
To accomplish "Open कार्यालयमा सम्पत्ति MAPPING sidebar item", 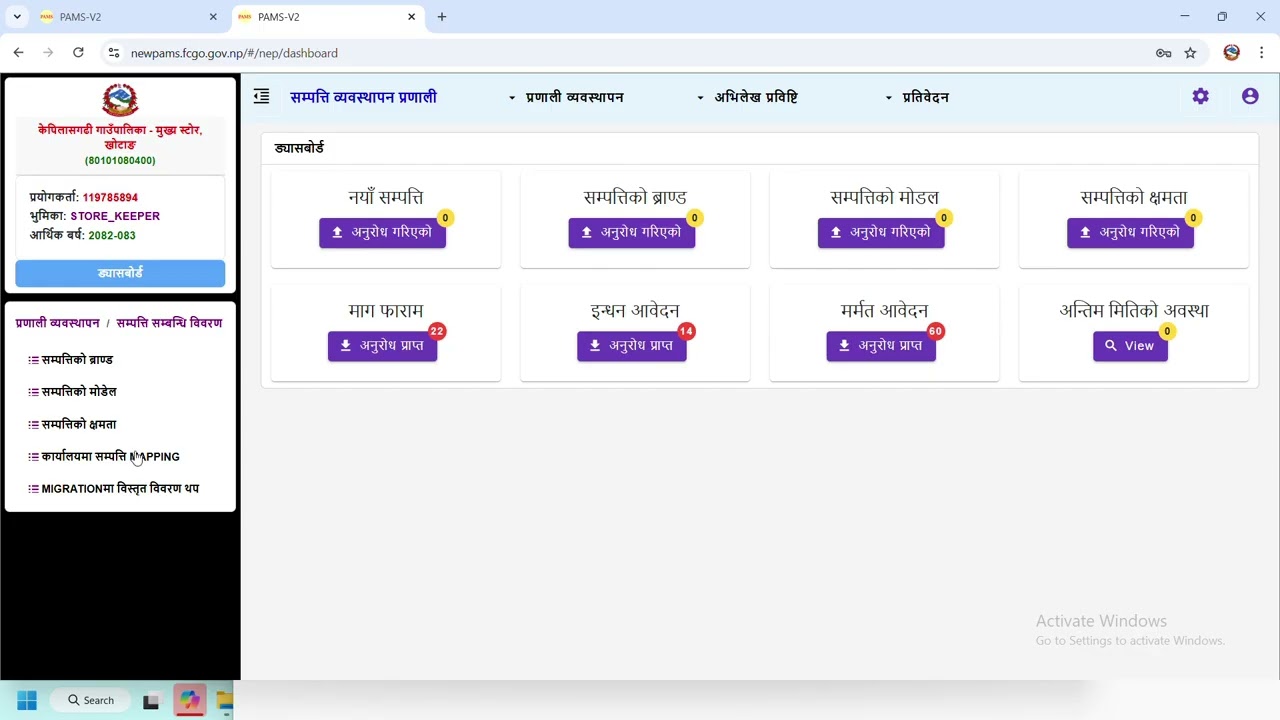I will (104, 457).
